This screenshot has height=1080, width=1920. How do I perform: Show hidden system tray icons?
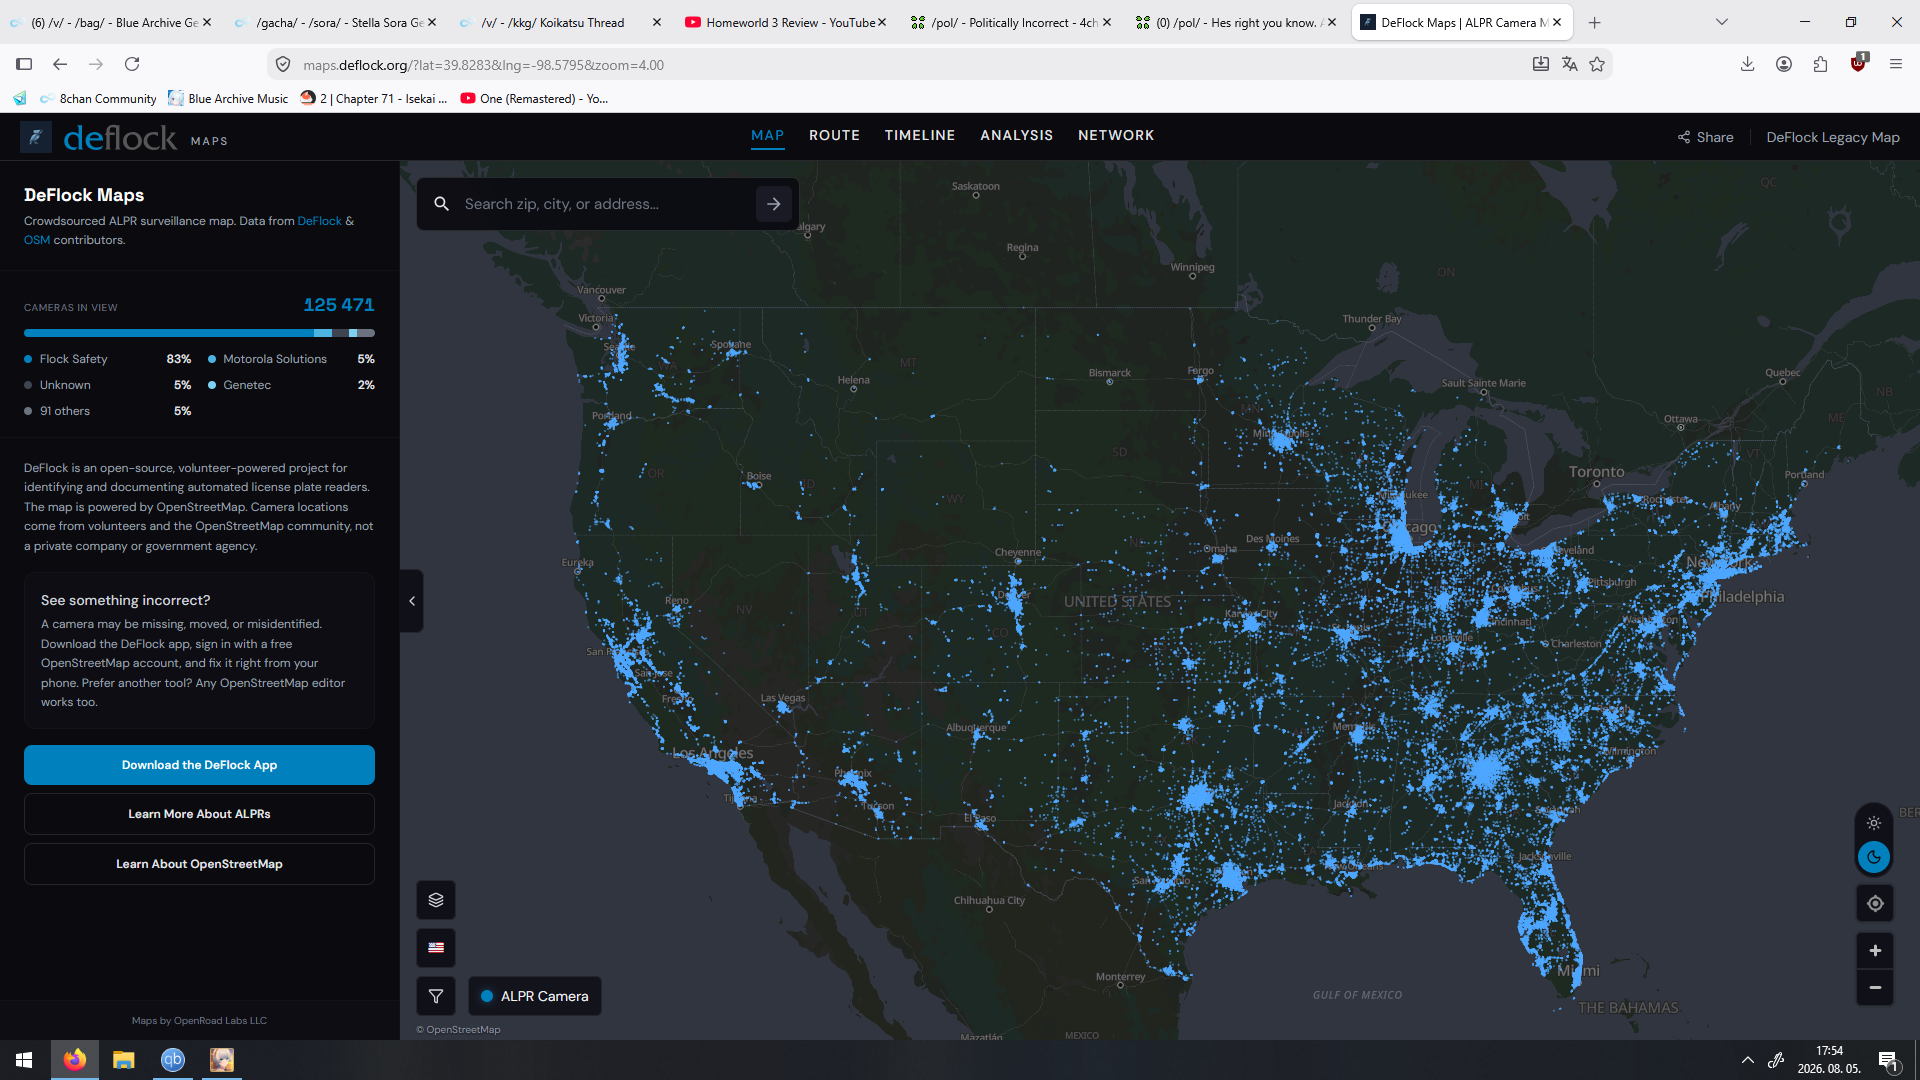tap(1748, 1060)
